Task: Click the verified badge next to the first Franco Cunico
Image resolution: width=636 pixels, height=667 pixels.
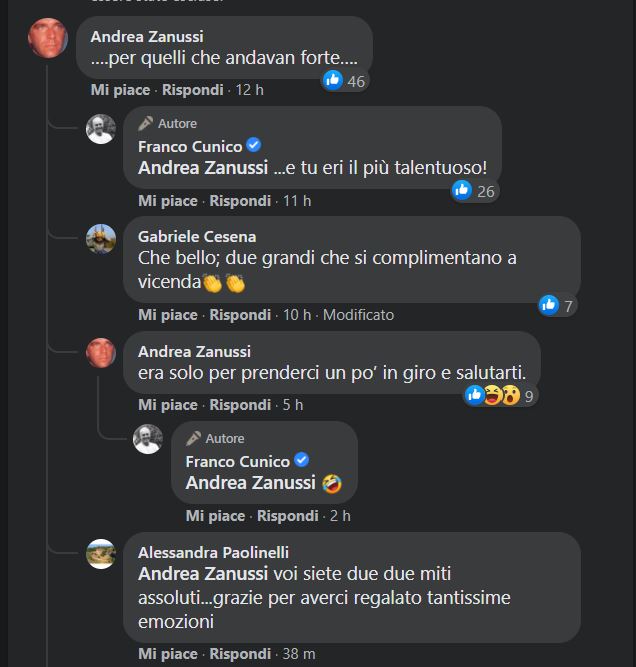Action: click(256, 147)
